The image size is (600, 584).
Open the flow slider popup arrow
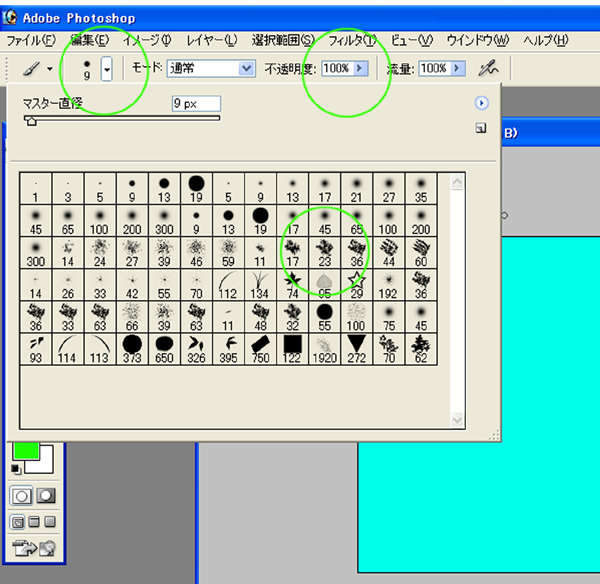tap(457, 68)
